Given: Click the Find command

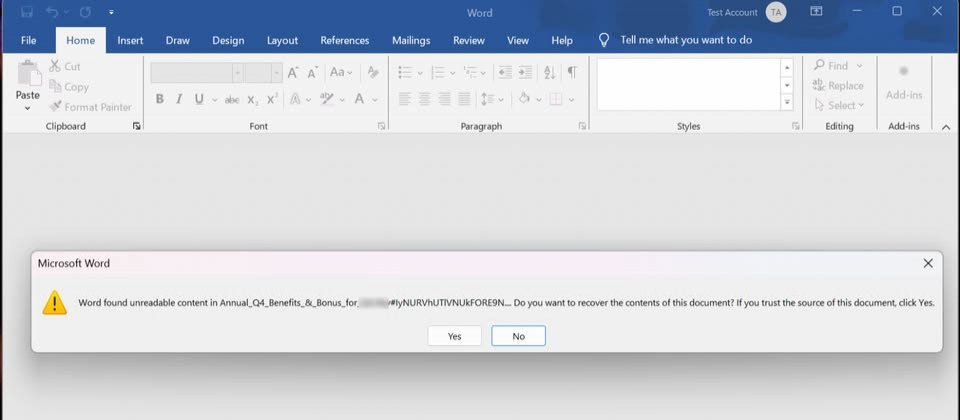Looking at the screenshot, I should [831, 66].
